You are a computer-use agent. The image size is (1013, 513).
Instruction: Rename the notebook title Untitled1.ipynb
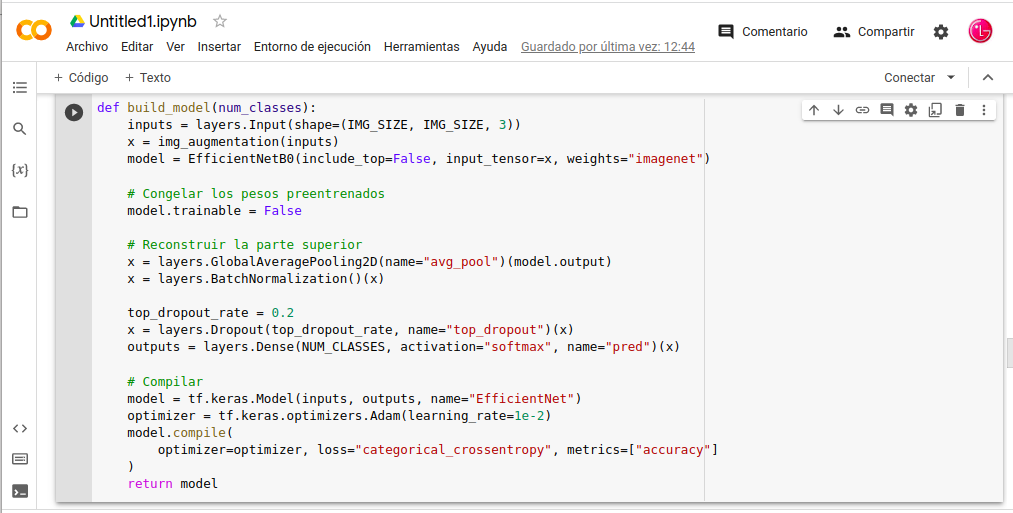tap(145, 21)
